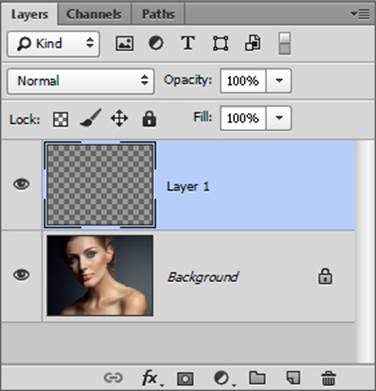Switch to the Channels tab

click(94, 14)
